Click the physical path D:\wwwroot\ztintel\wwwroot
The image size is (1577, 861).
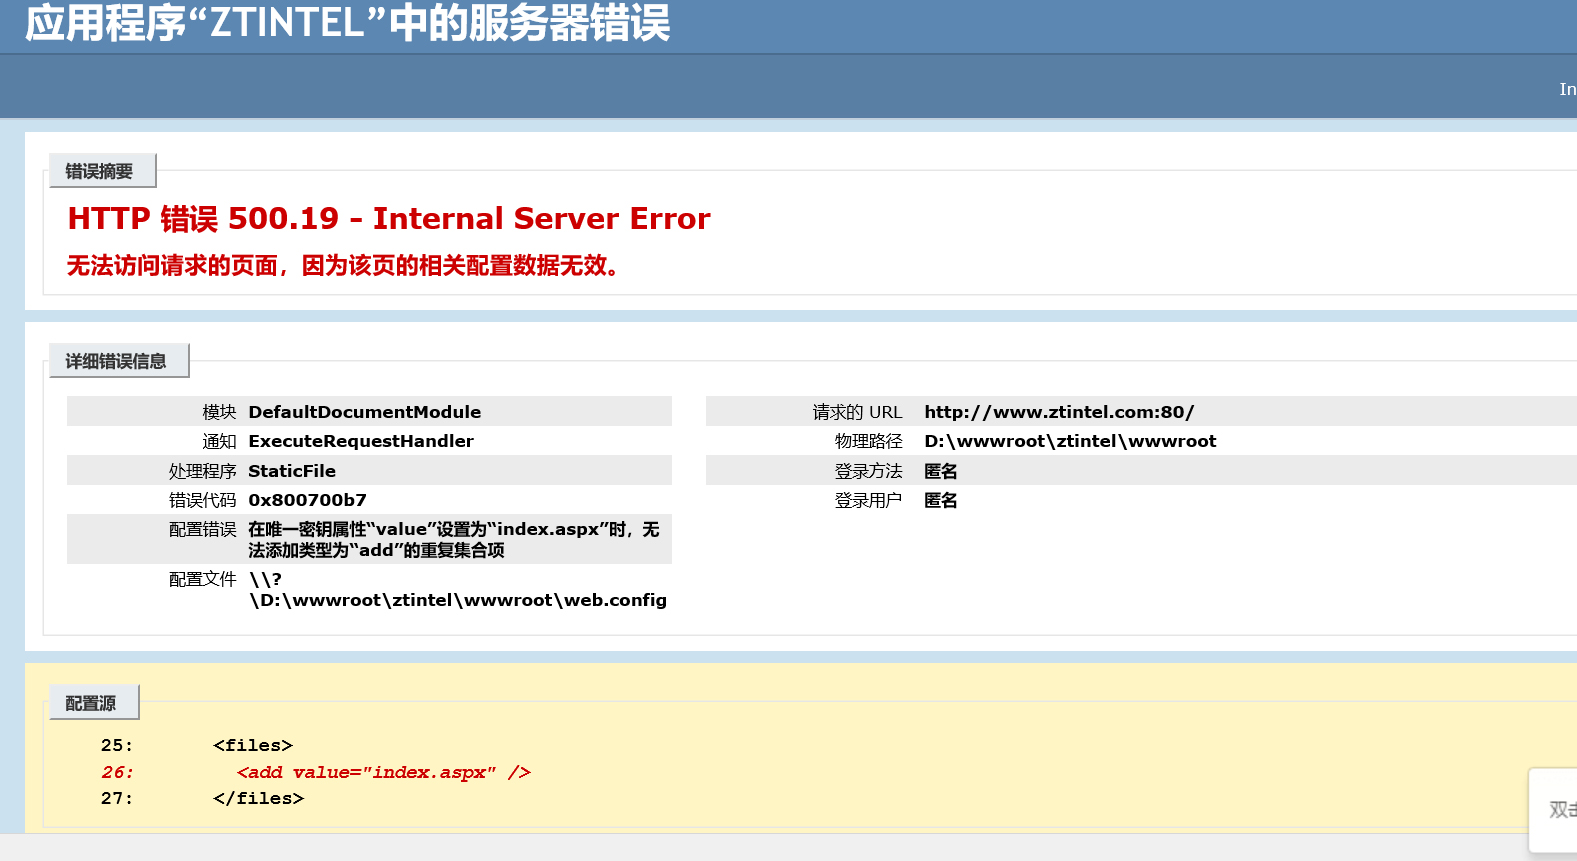coord(1069,441)
